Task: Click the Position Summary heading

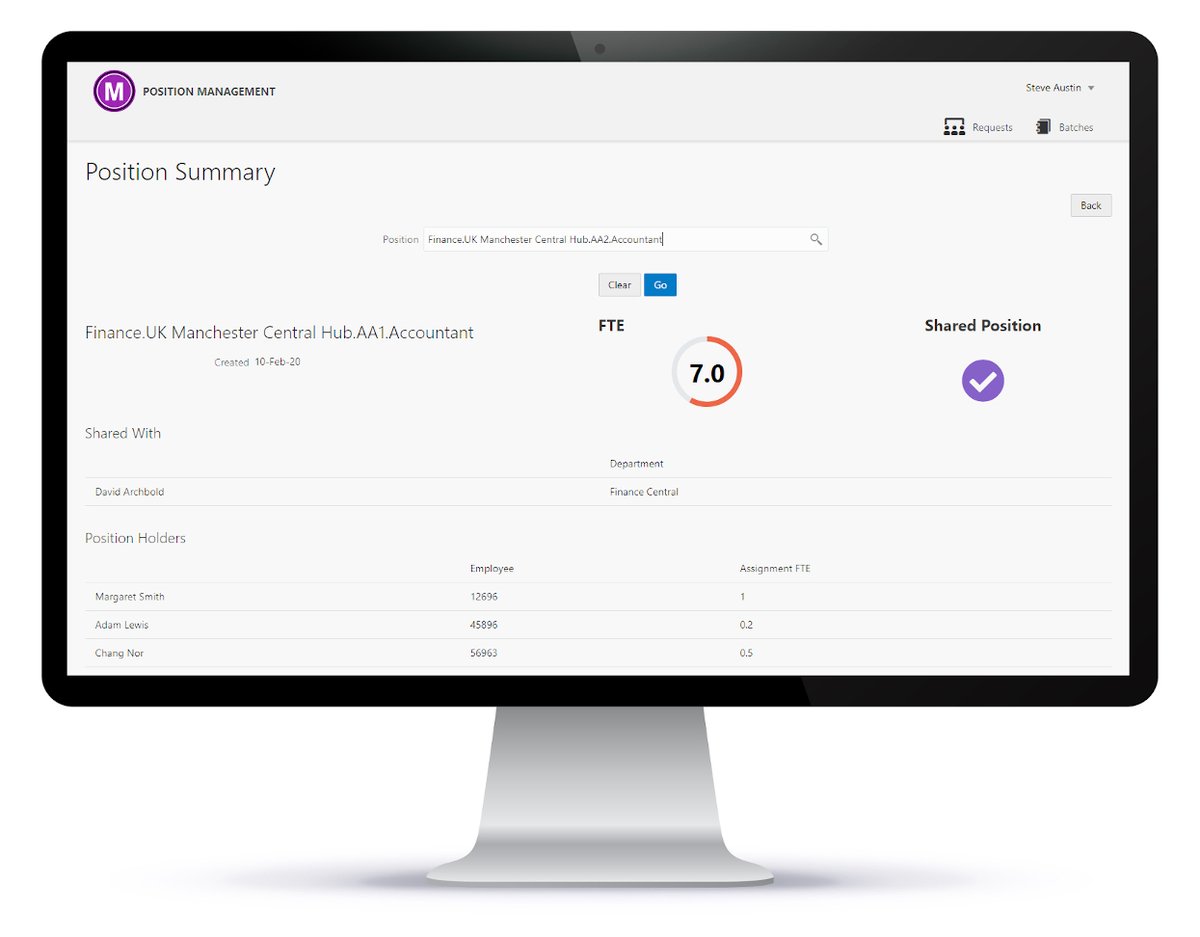Action: [x=180, y=172]
